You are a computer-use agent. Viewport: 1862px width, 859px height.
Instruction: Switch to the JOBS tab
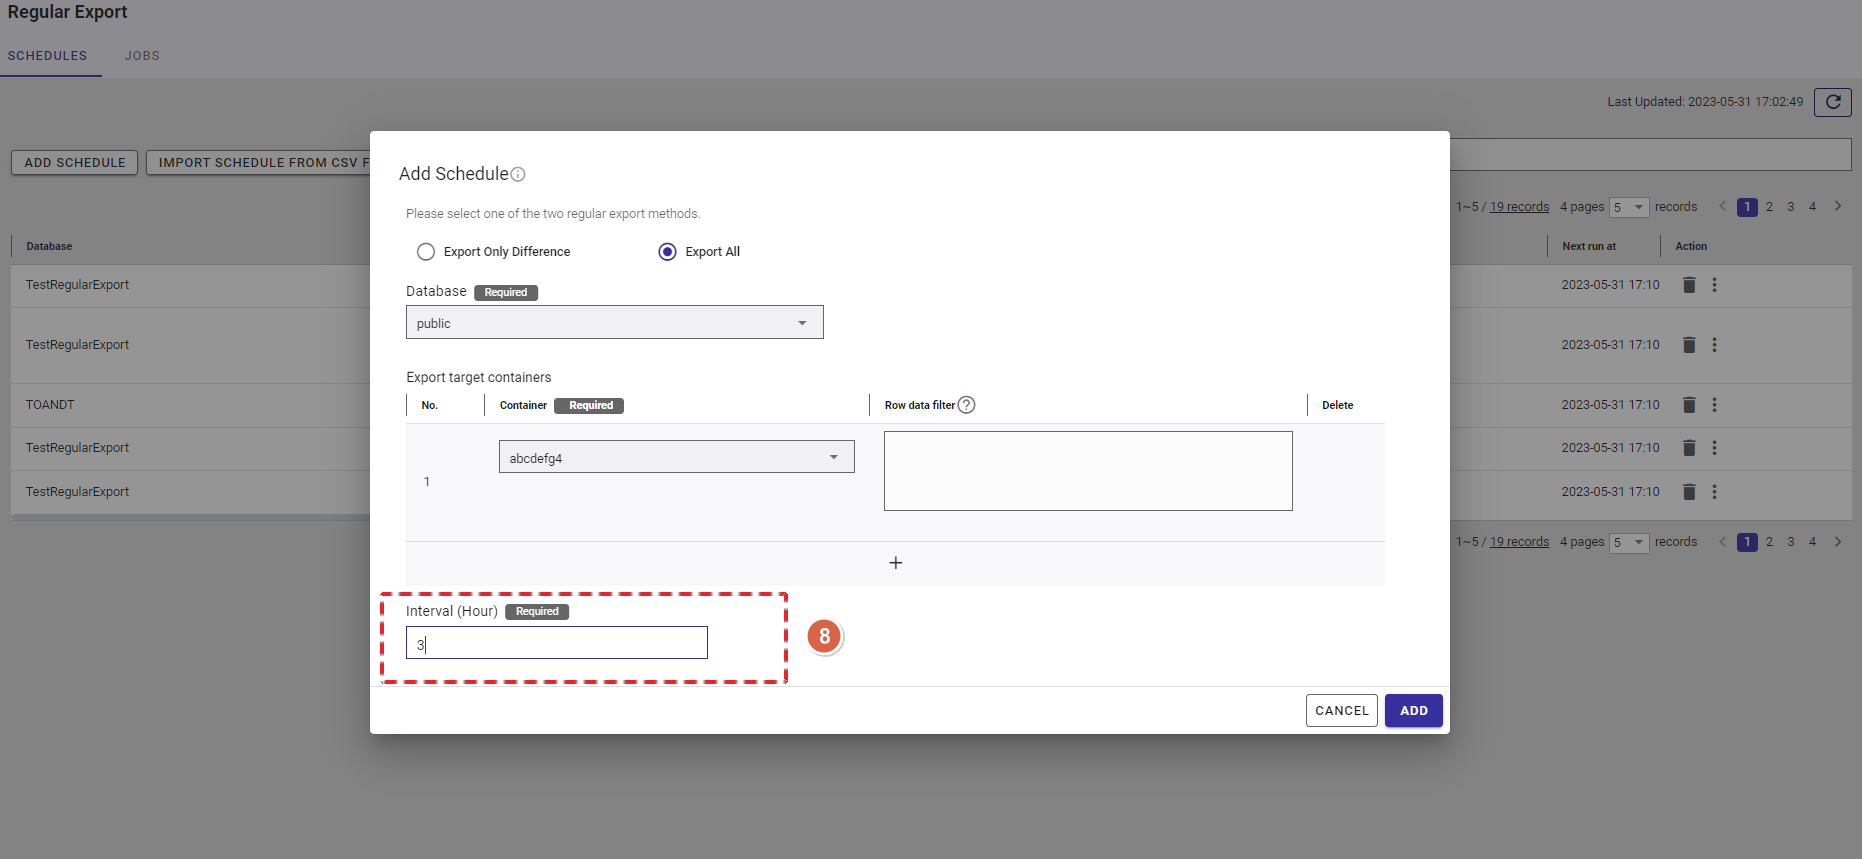point(142,56)
